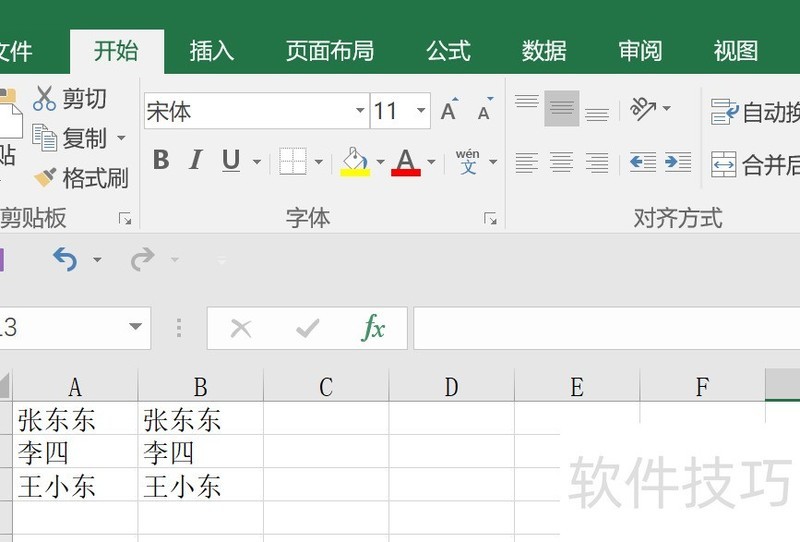Click the Select All corner triangle

pos(4,386)
